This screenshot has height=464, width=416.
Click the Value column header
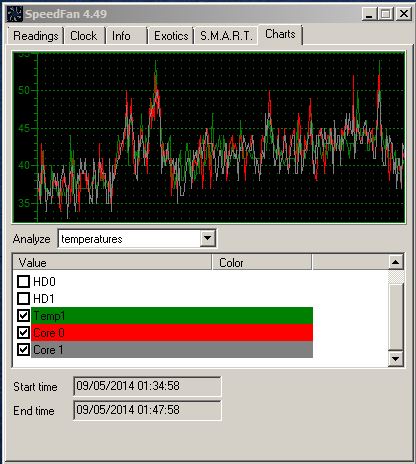coord(112,262)
